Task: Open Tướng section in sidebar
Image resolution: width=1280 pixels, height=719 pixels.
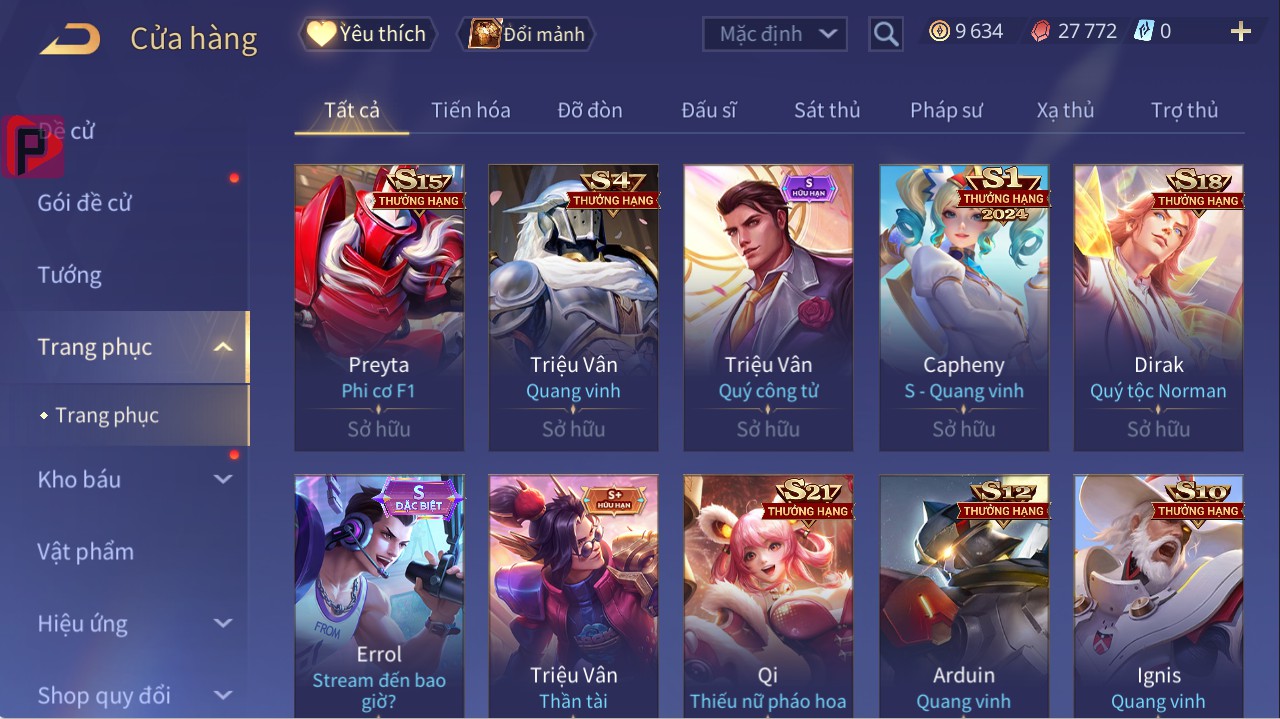Action: pyautogui.click(x=70, y=275)
